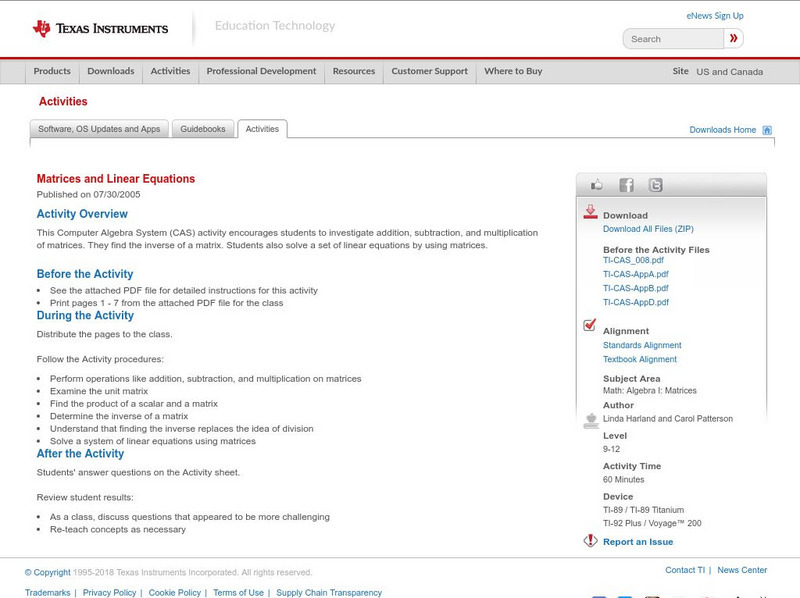Click the TI-92 Plus / Voyage 200 text
800x598 pixels.
coord(652,523)
